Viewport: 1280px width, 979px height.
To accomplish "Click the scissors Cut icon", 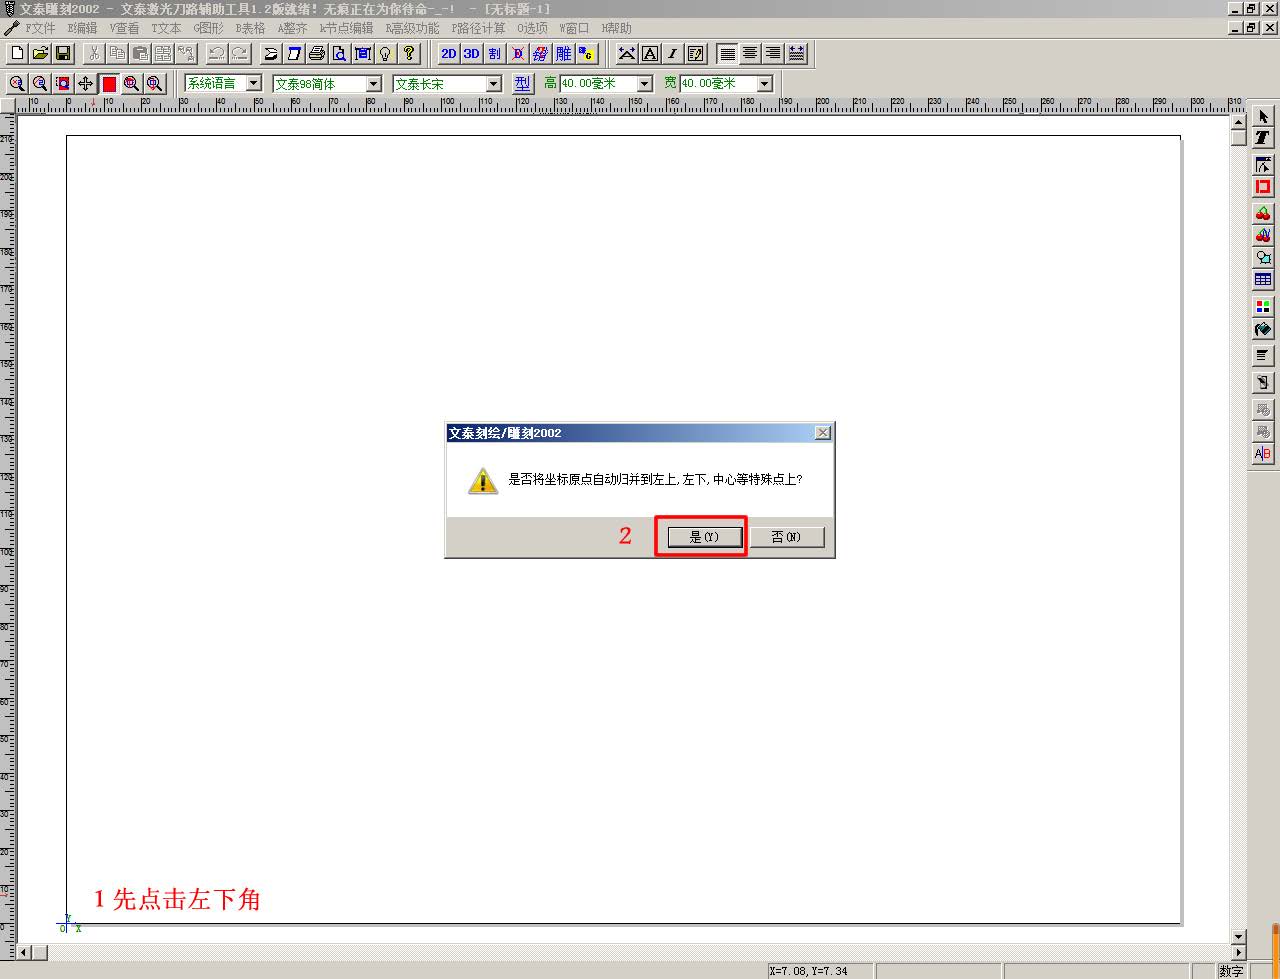I will (94, 53).
